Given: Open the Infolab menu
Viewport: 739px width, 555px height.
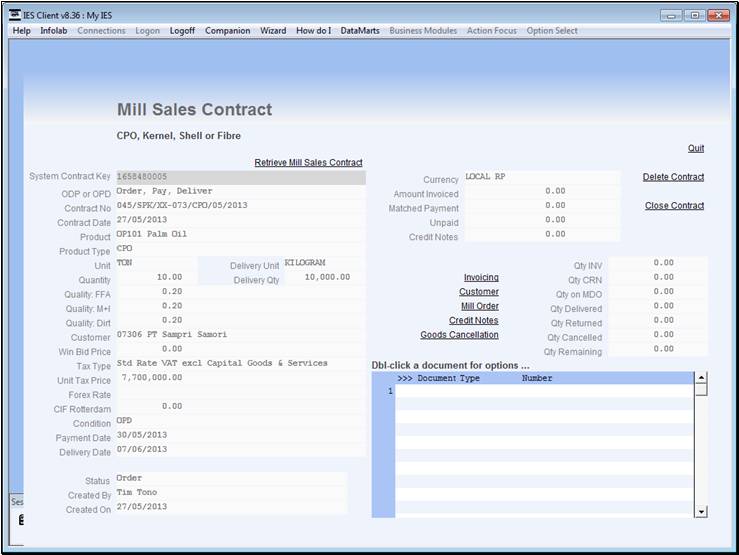Looking at the screenshot, I should click(54, 31).
